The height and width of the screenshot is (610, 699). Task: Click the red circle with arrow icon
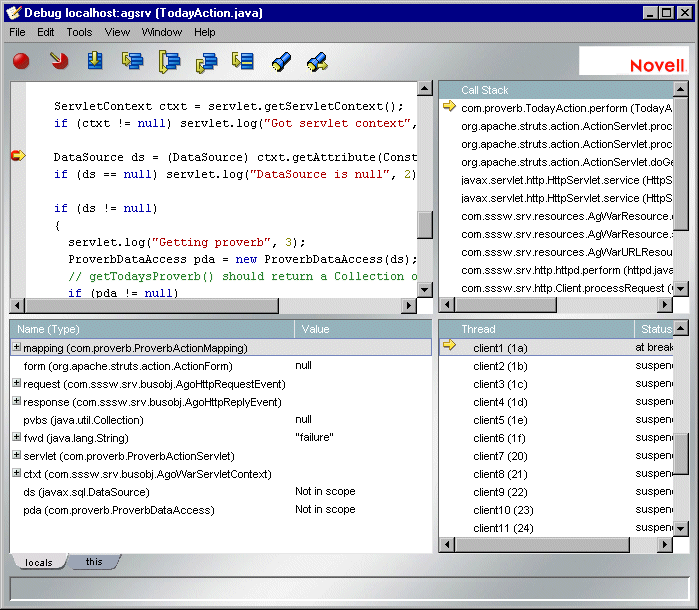pyautogui.click(x=59, y=62)
